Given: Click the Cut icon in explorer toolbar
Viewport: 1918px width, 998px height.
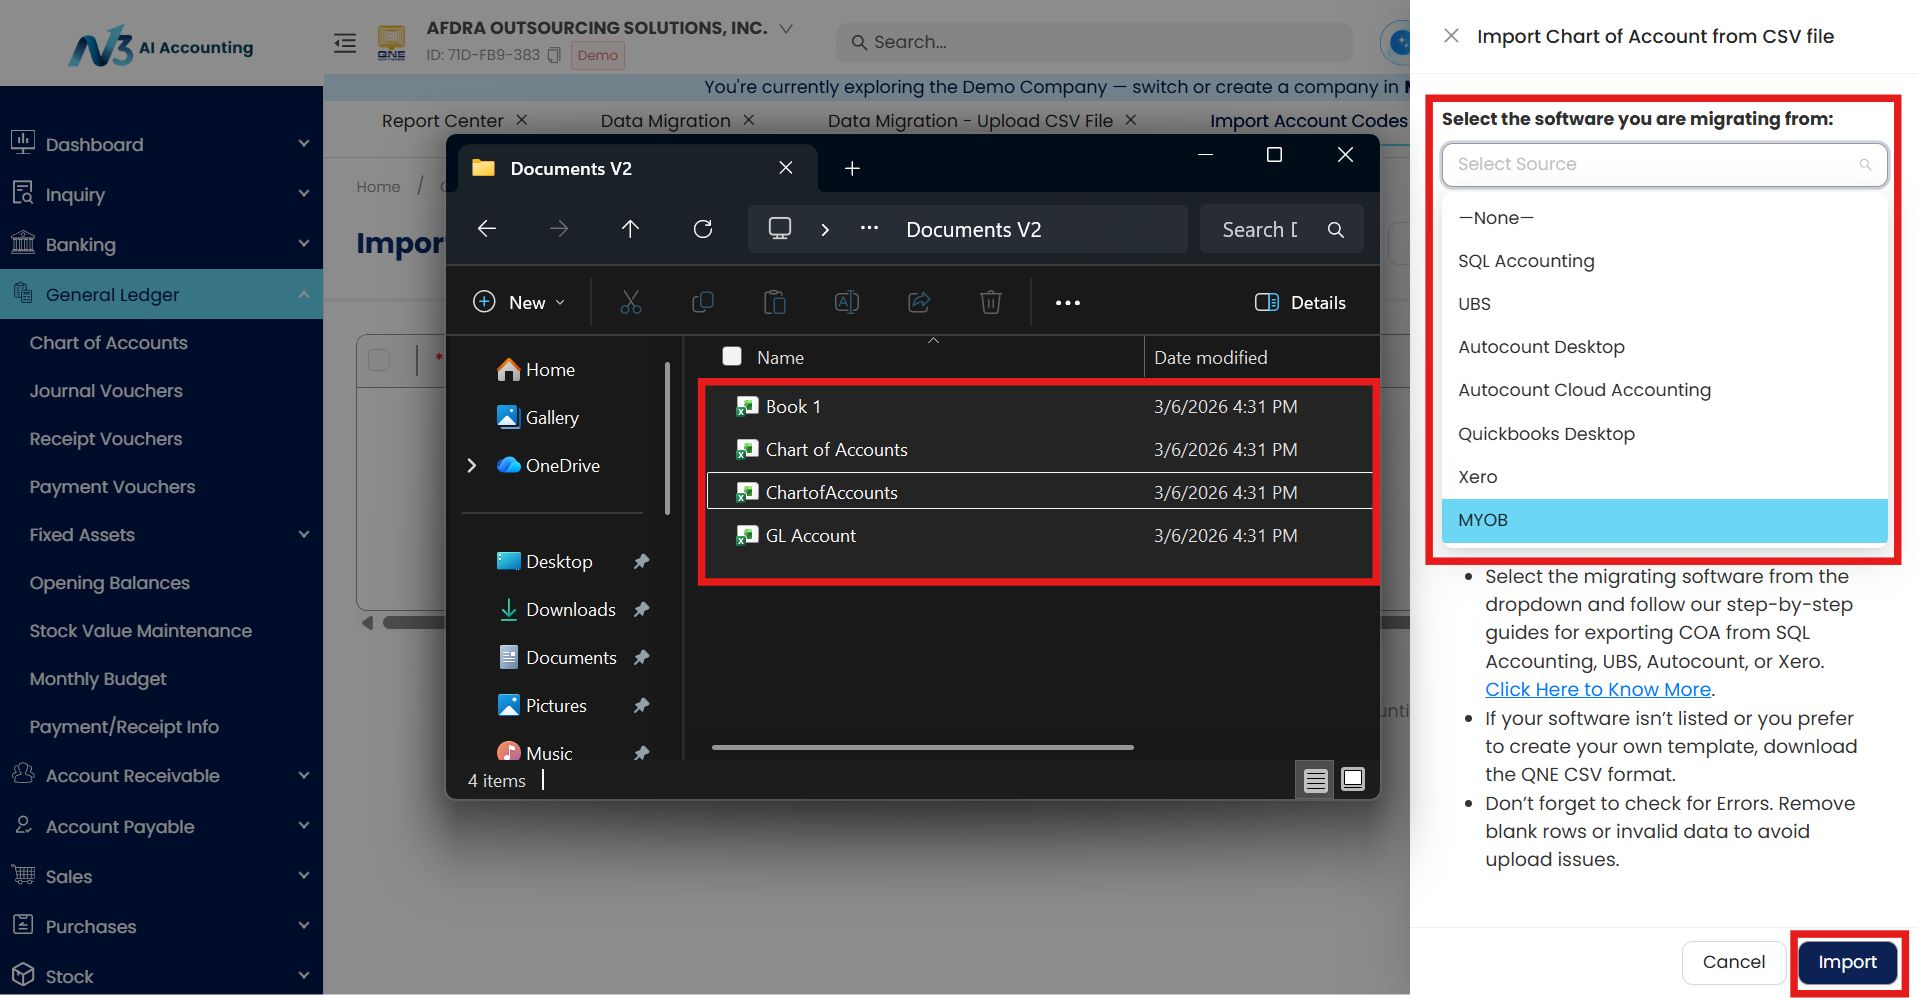Looking at the screenshot, I should [x=631, y=302].
